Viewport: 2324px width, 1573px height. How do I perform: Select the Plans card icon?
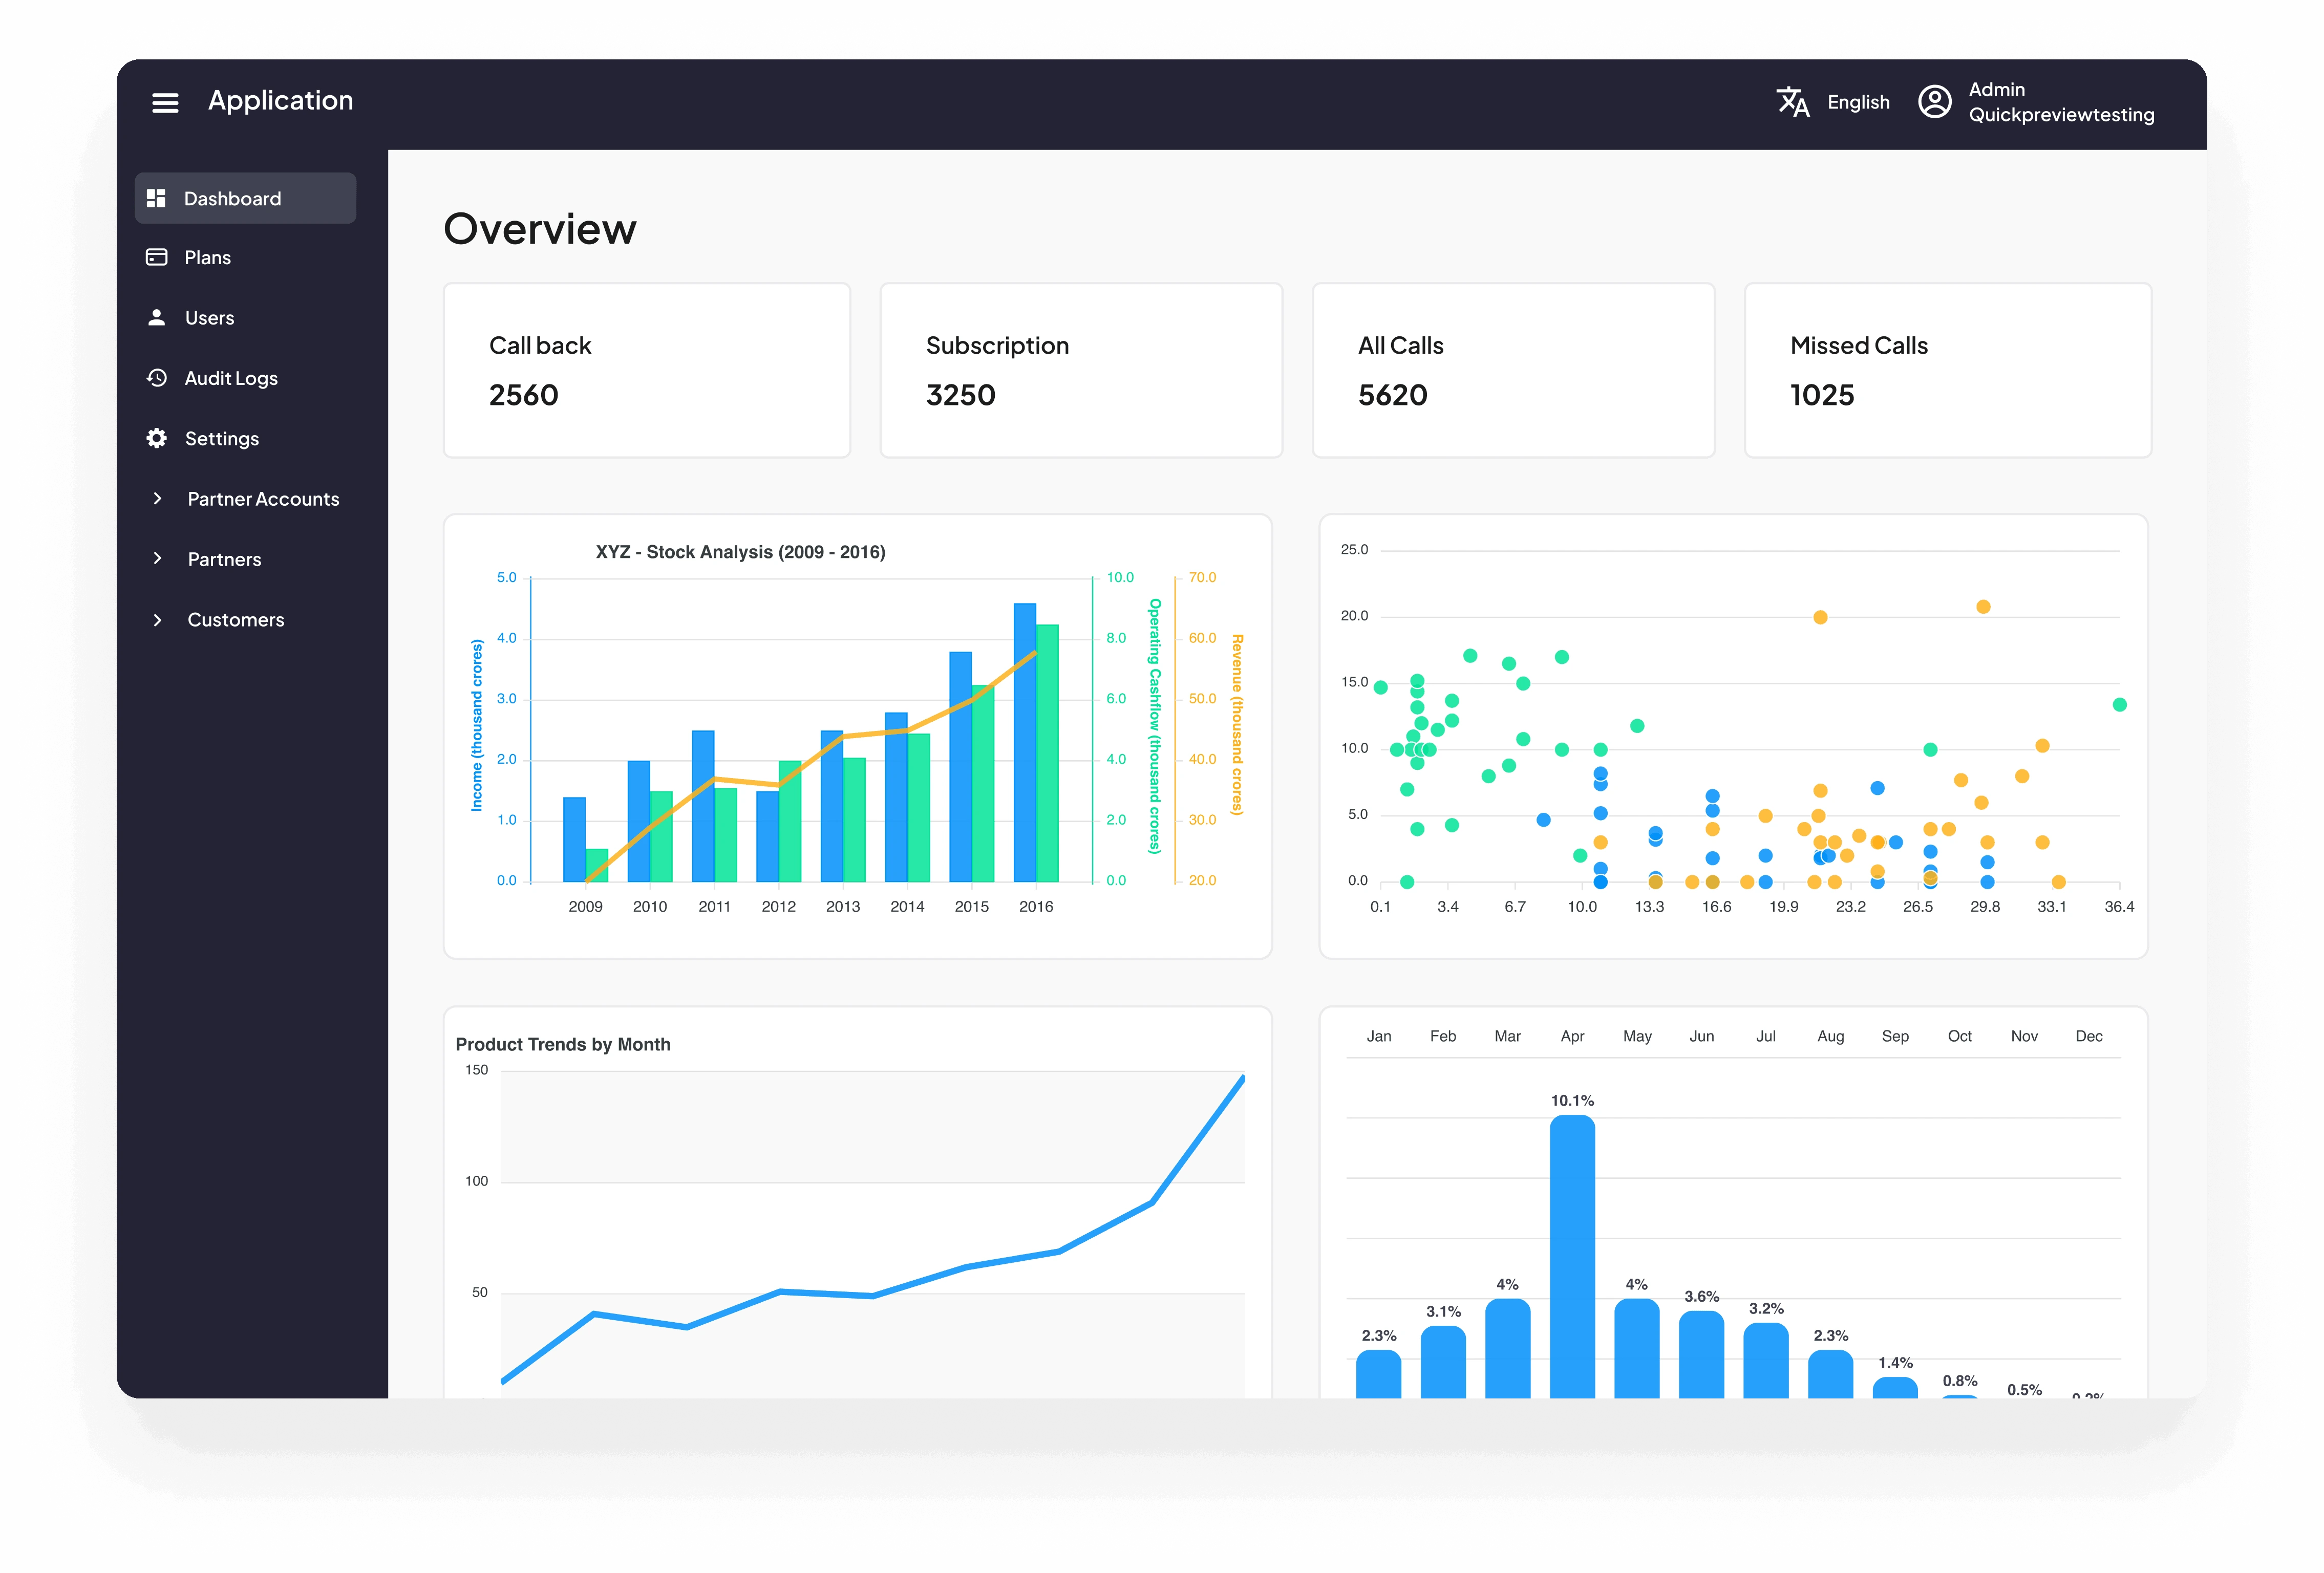157,257
